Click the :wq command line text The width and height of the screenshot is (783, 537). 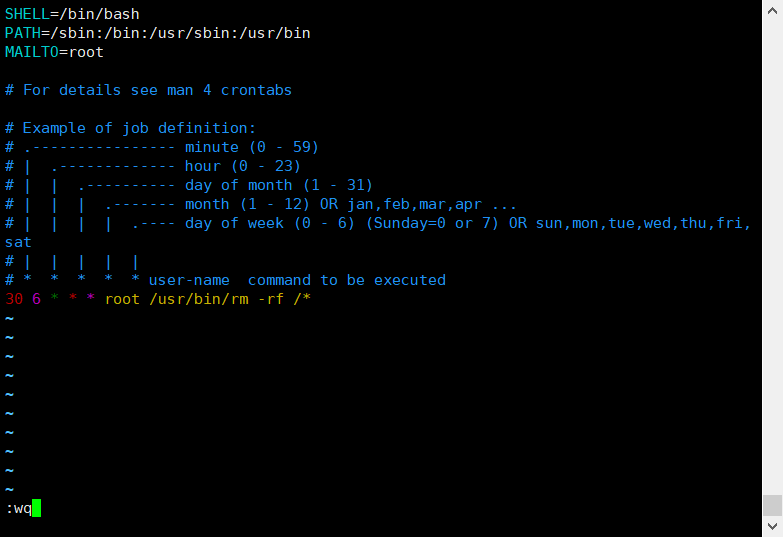[x=18, y=509]
